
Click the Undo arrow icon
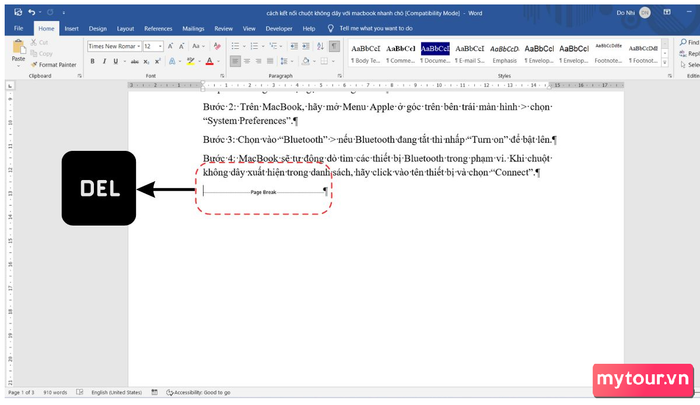click(32, 13)
